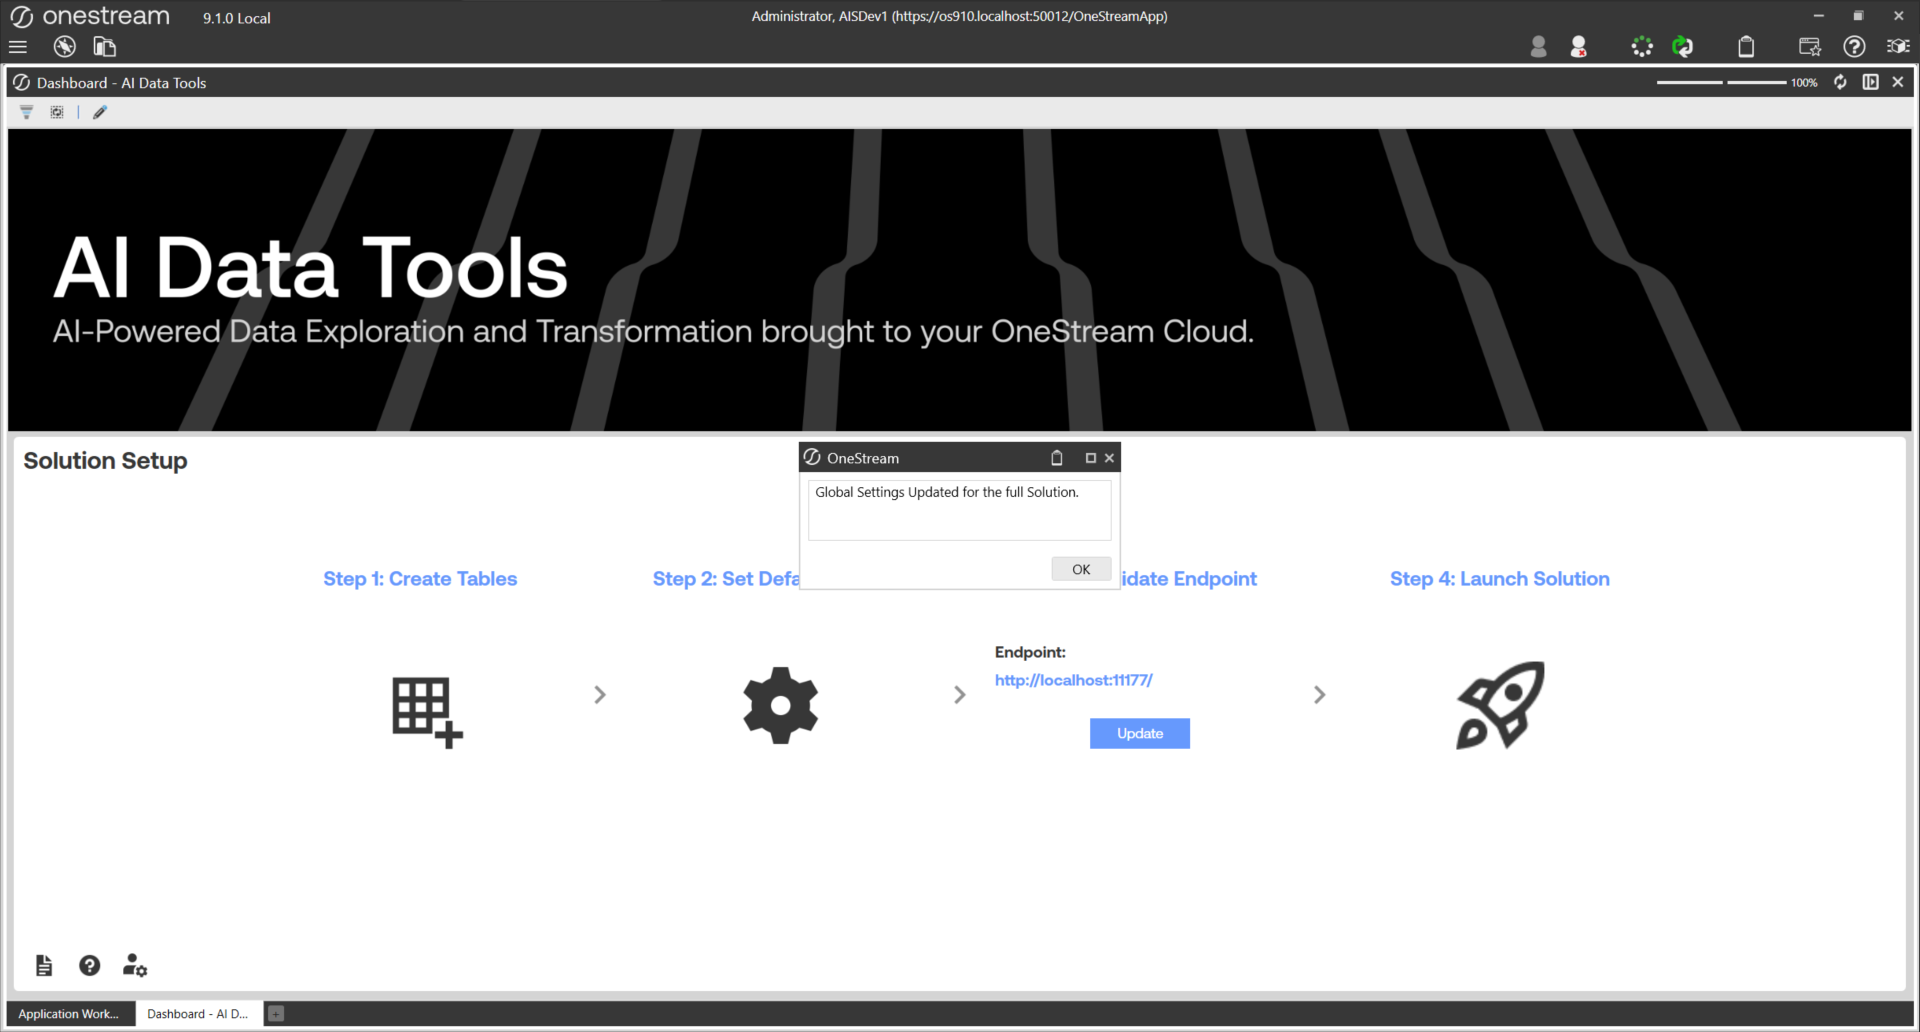
Task: Open the http://localhost:11177/ endpoint link
Action: (x=1073, y=680)
